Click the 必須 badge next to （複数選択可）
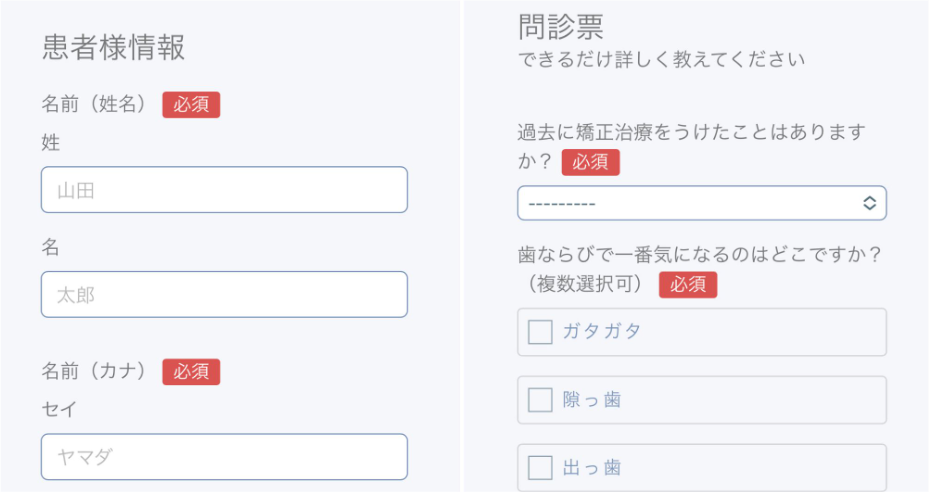 688,284
